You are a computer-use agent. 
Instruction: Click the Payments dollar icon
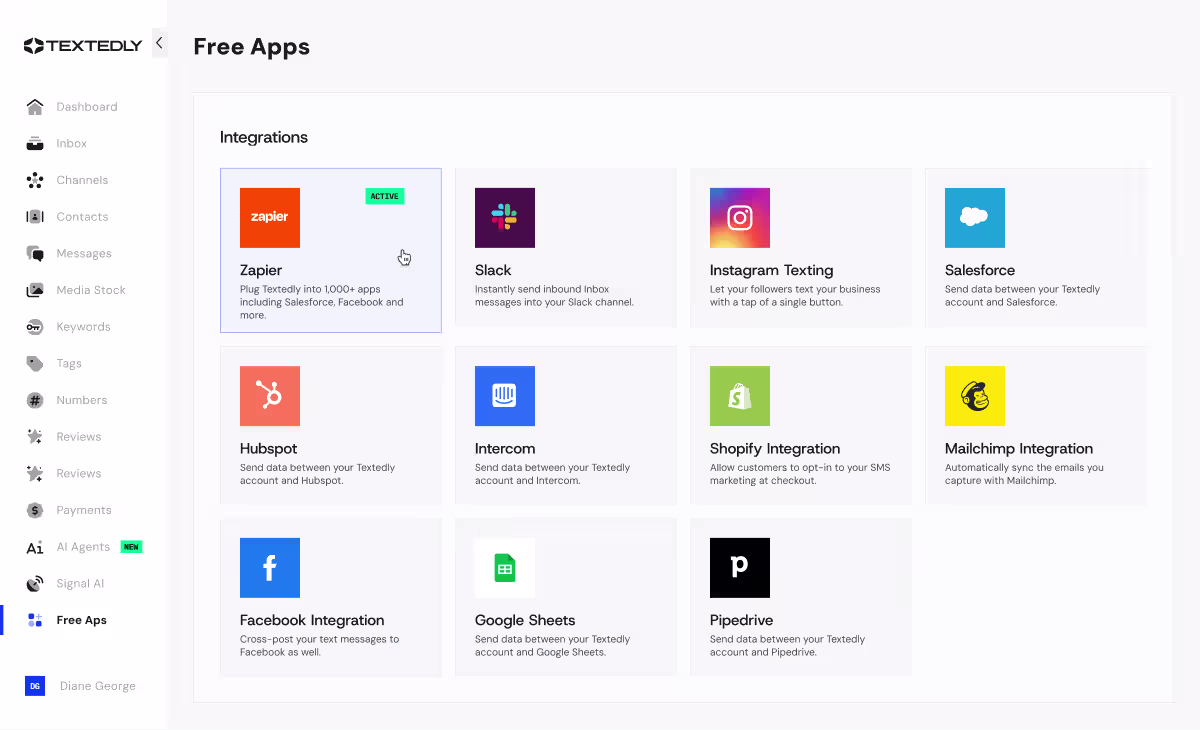[x=35, y=510]
